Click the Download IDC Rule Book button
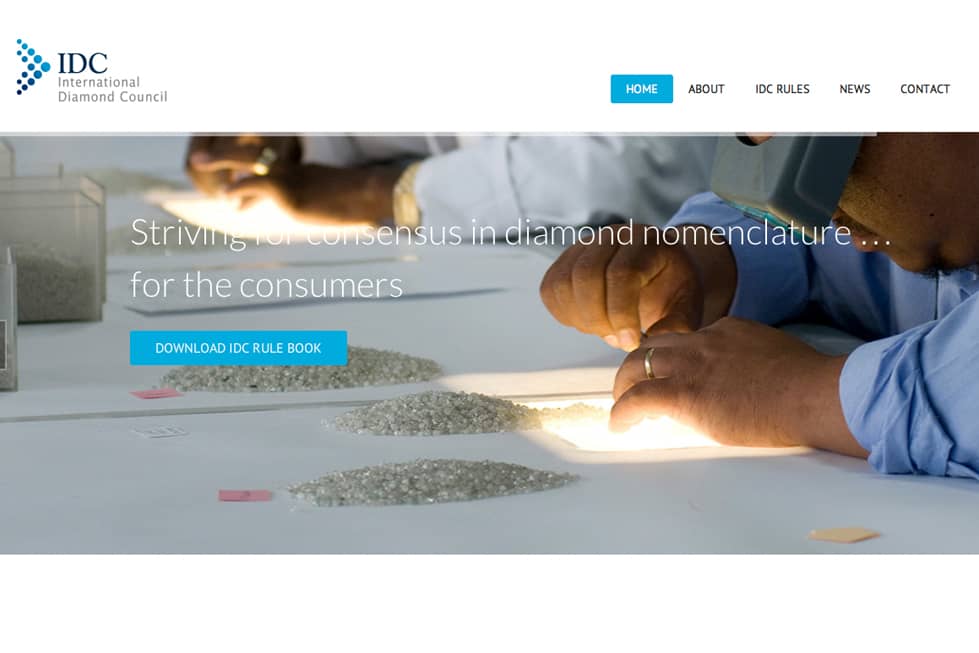This screenshot has width=979, height=653. click(239, 348)
